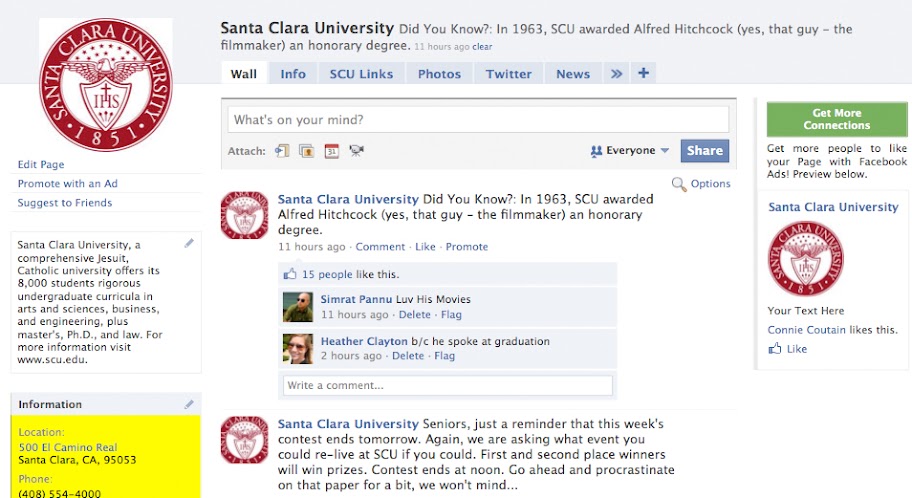Attach a video using camera icon
912x498 pixels.
(356, 151)
